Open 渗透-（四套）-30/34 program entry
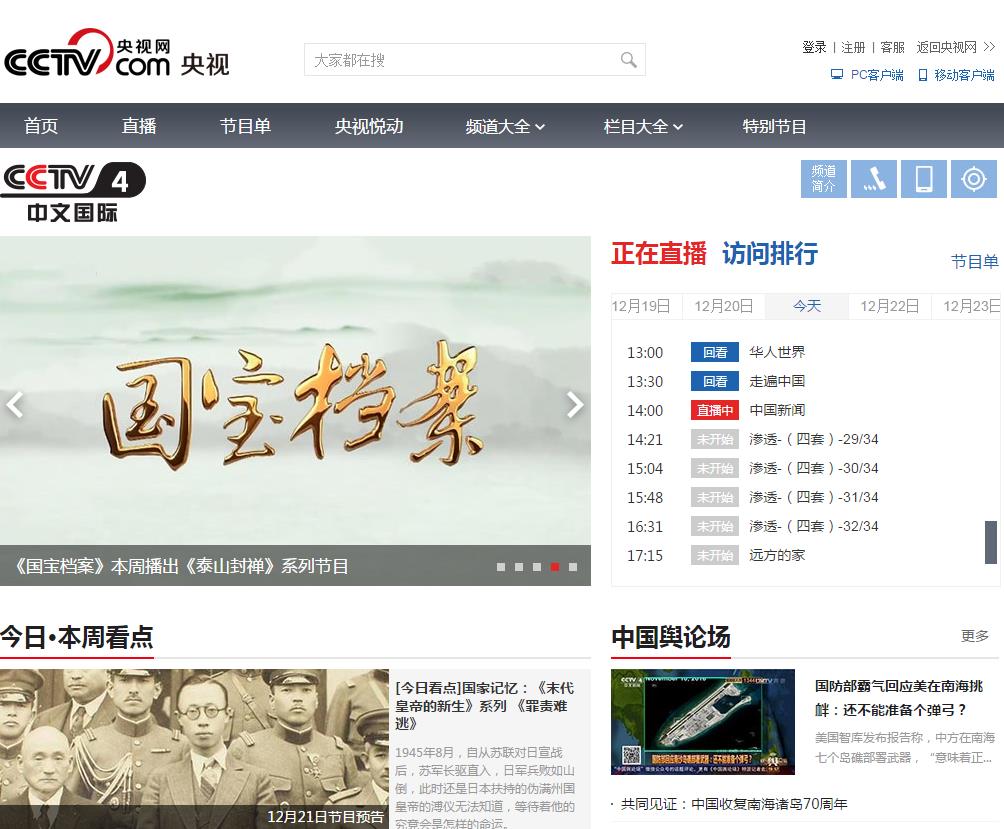1004x829 pixels. pos(814,469)
